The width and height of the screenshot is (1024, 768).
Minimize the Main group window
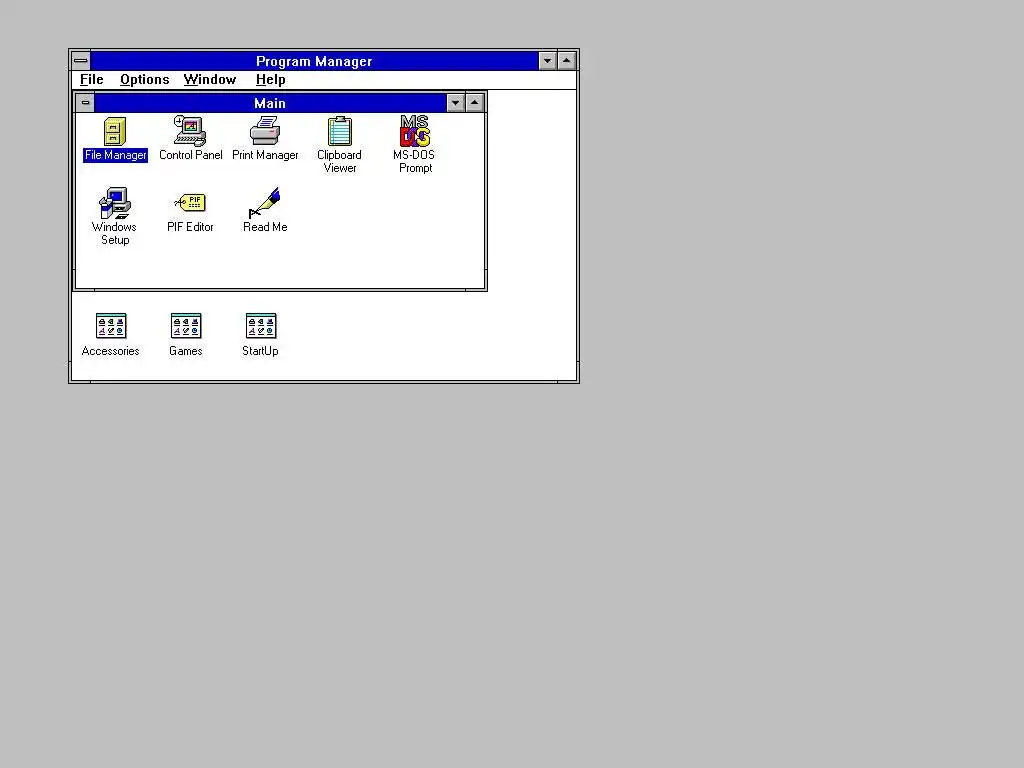[455, 103]
